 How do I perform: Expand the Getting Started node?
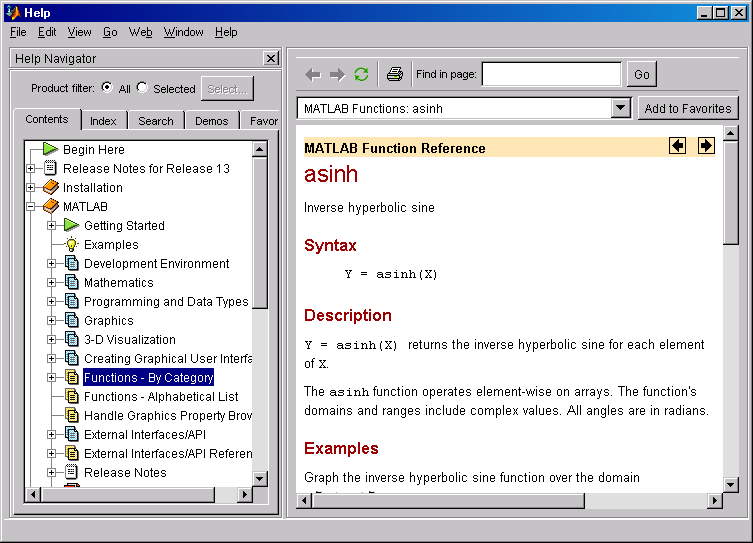pyautogui.click(x=51, y=225)
